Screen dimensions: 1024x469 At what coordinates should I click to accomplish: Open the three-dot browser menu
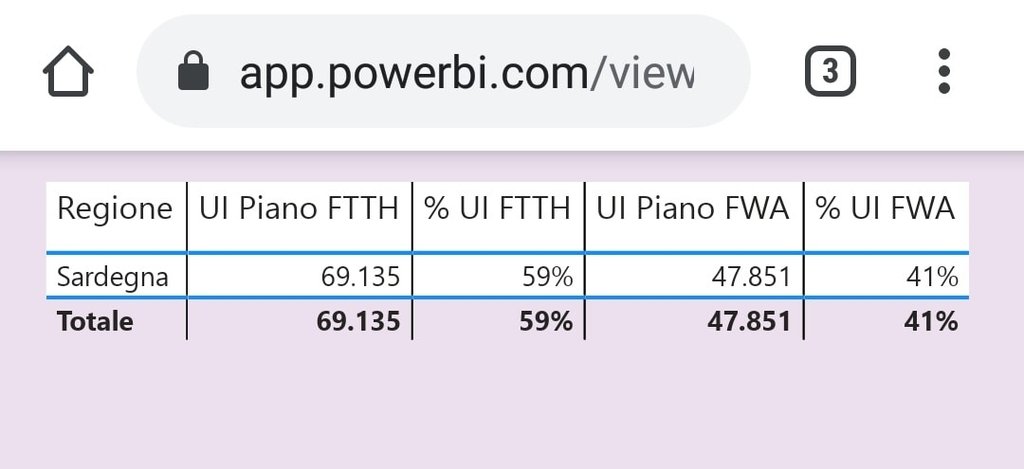click(944, 72)
